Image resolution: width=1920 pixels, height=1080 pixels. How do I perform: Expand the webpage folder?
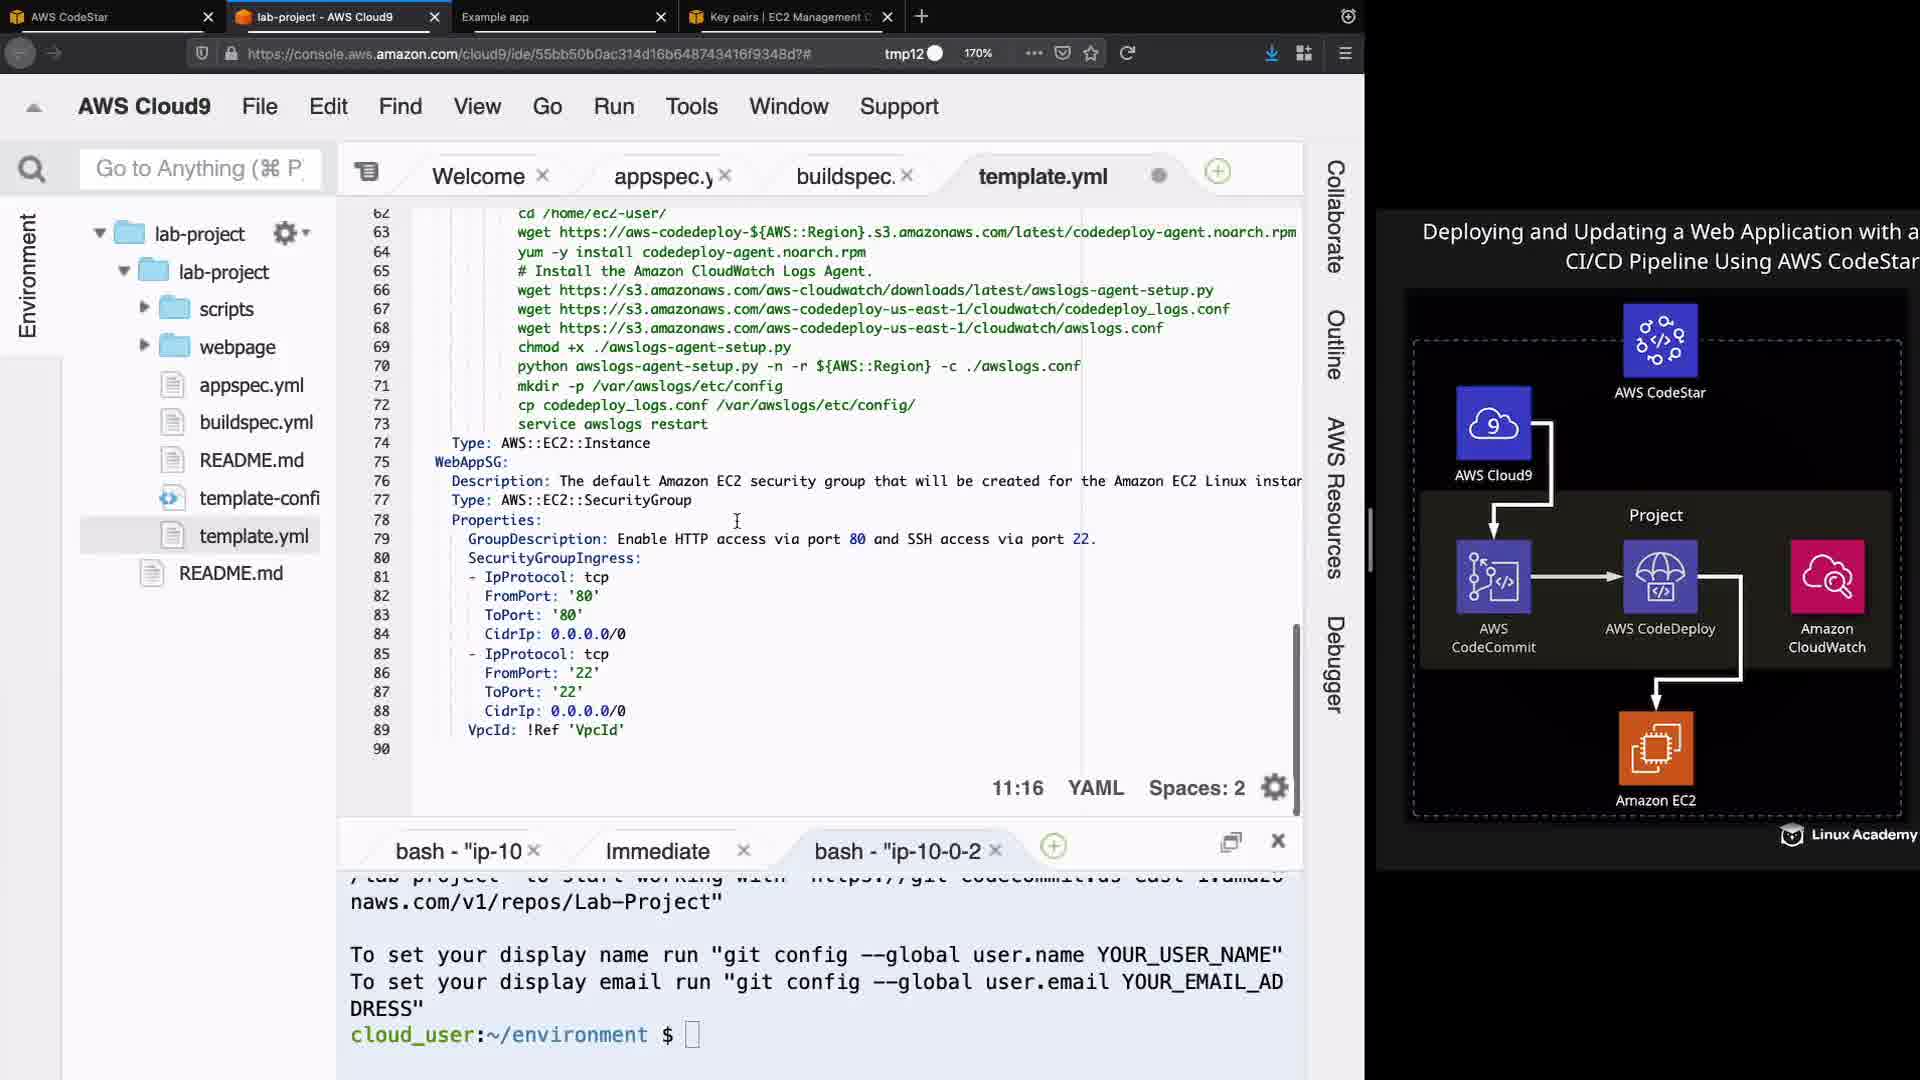coord(144,346)
